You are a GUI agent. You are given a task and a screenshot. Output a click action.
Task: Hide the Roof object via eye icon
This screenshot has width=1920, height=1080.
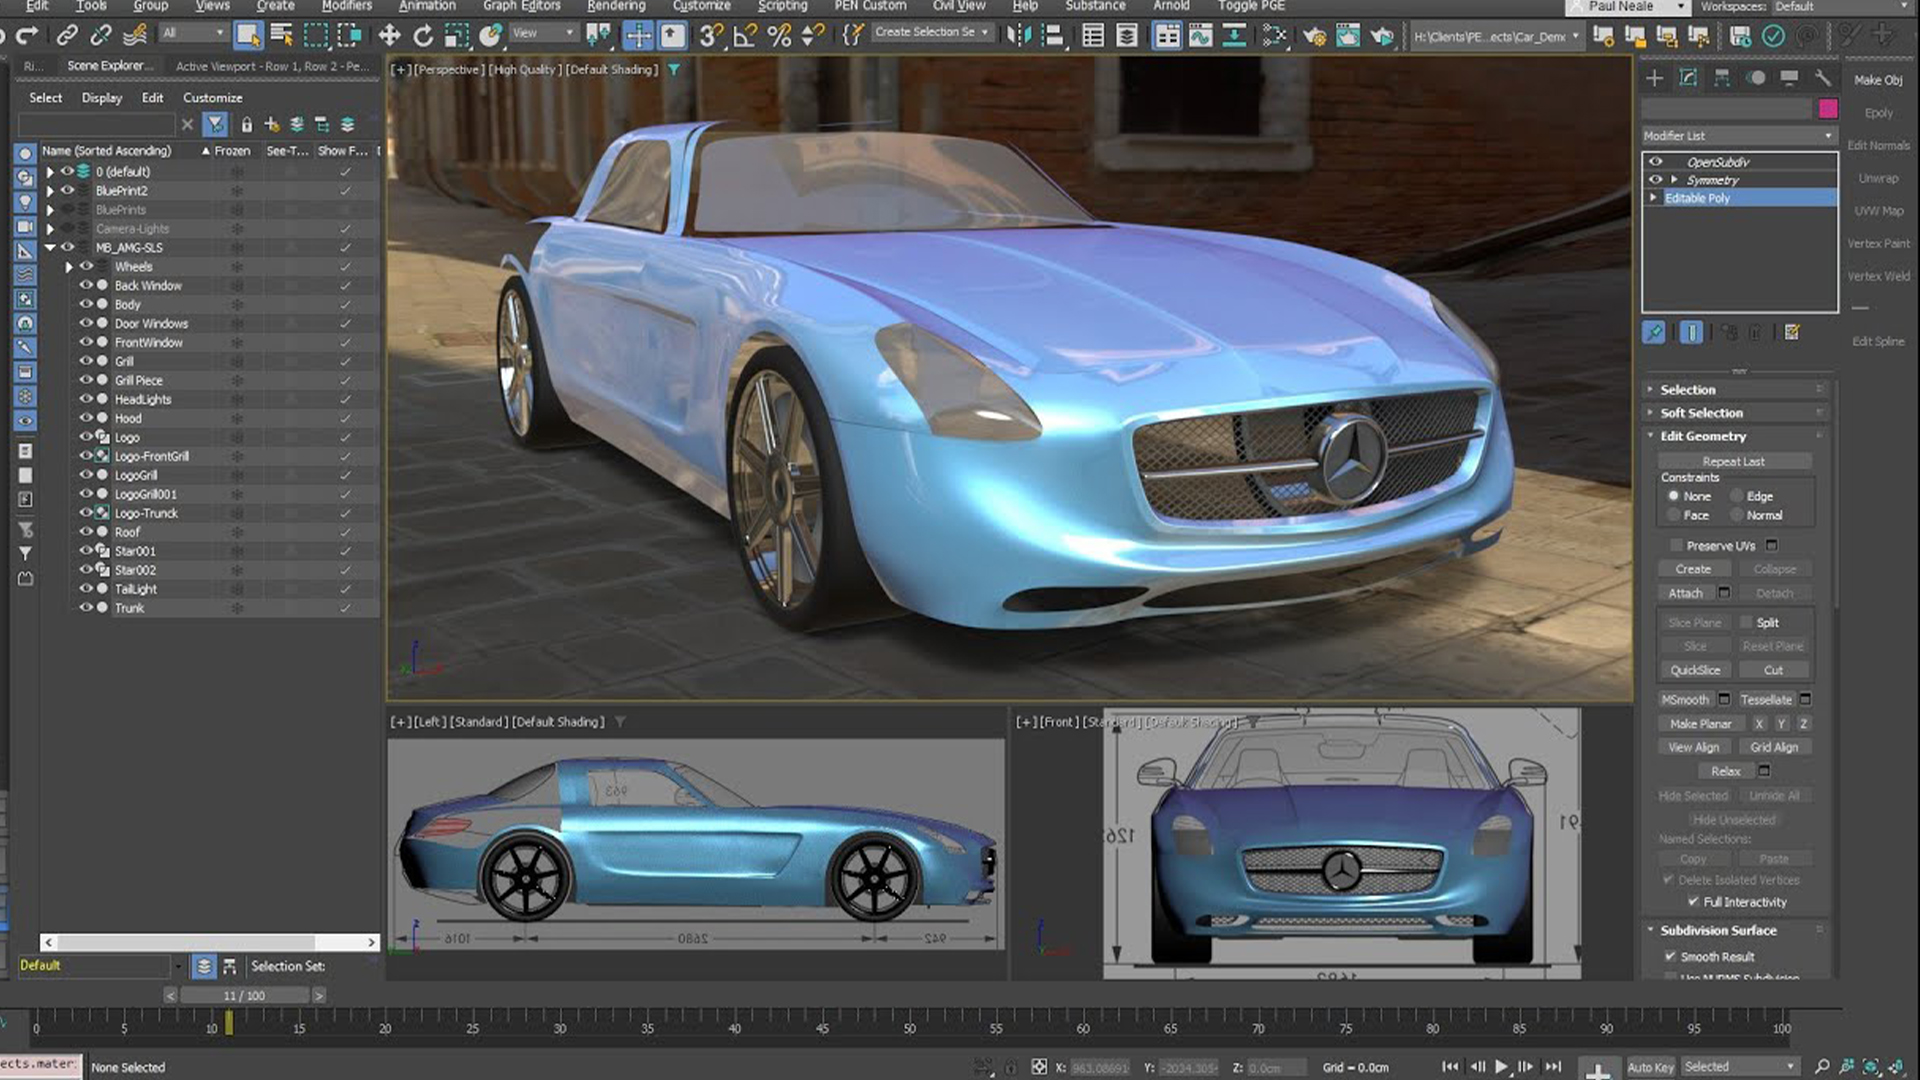click(x=86, y=532)
